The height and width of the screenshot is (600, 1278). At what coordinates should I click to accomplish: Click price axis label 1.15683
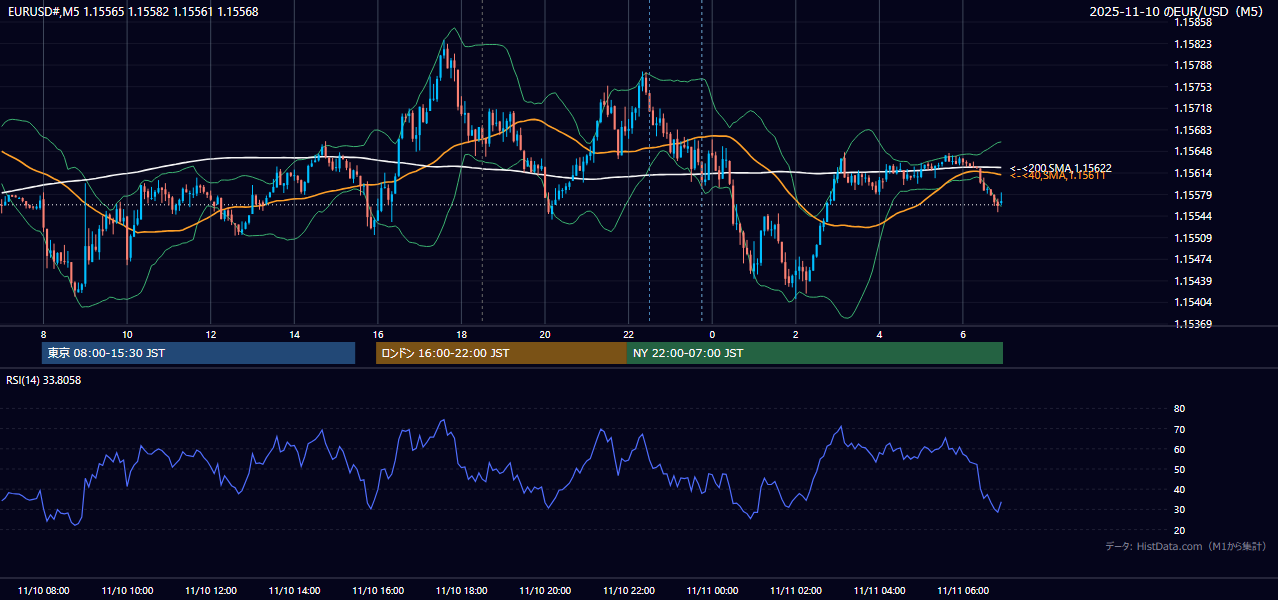pos(1194,130)
